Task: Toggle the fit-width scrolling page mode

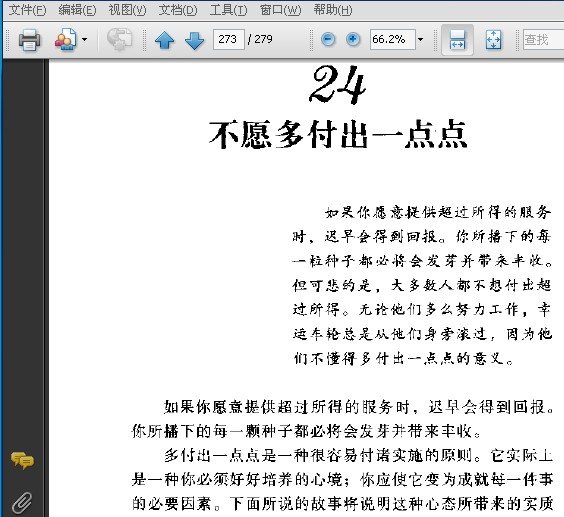Action: click(x=457, y=40)
